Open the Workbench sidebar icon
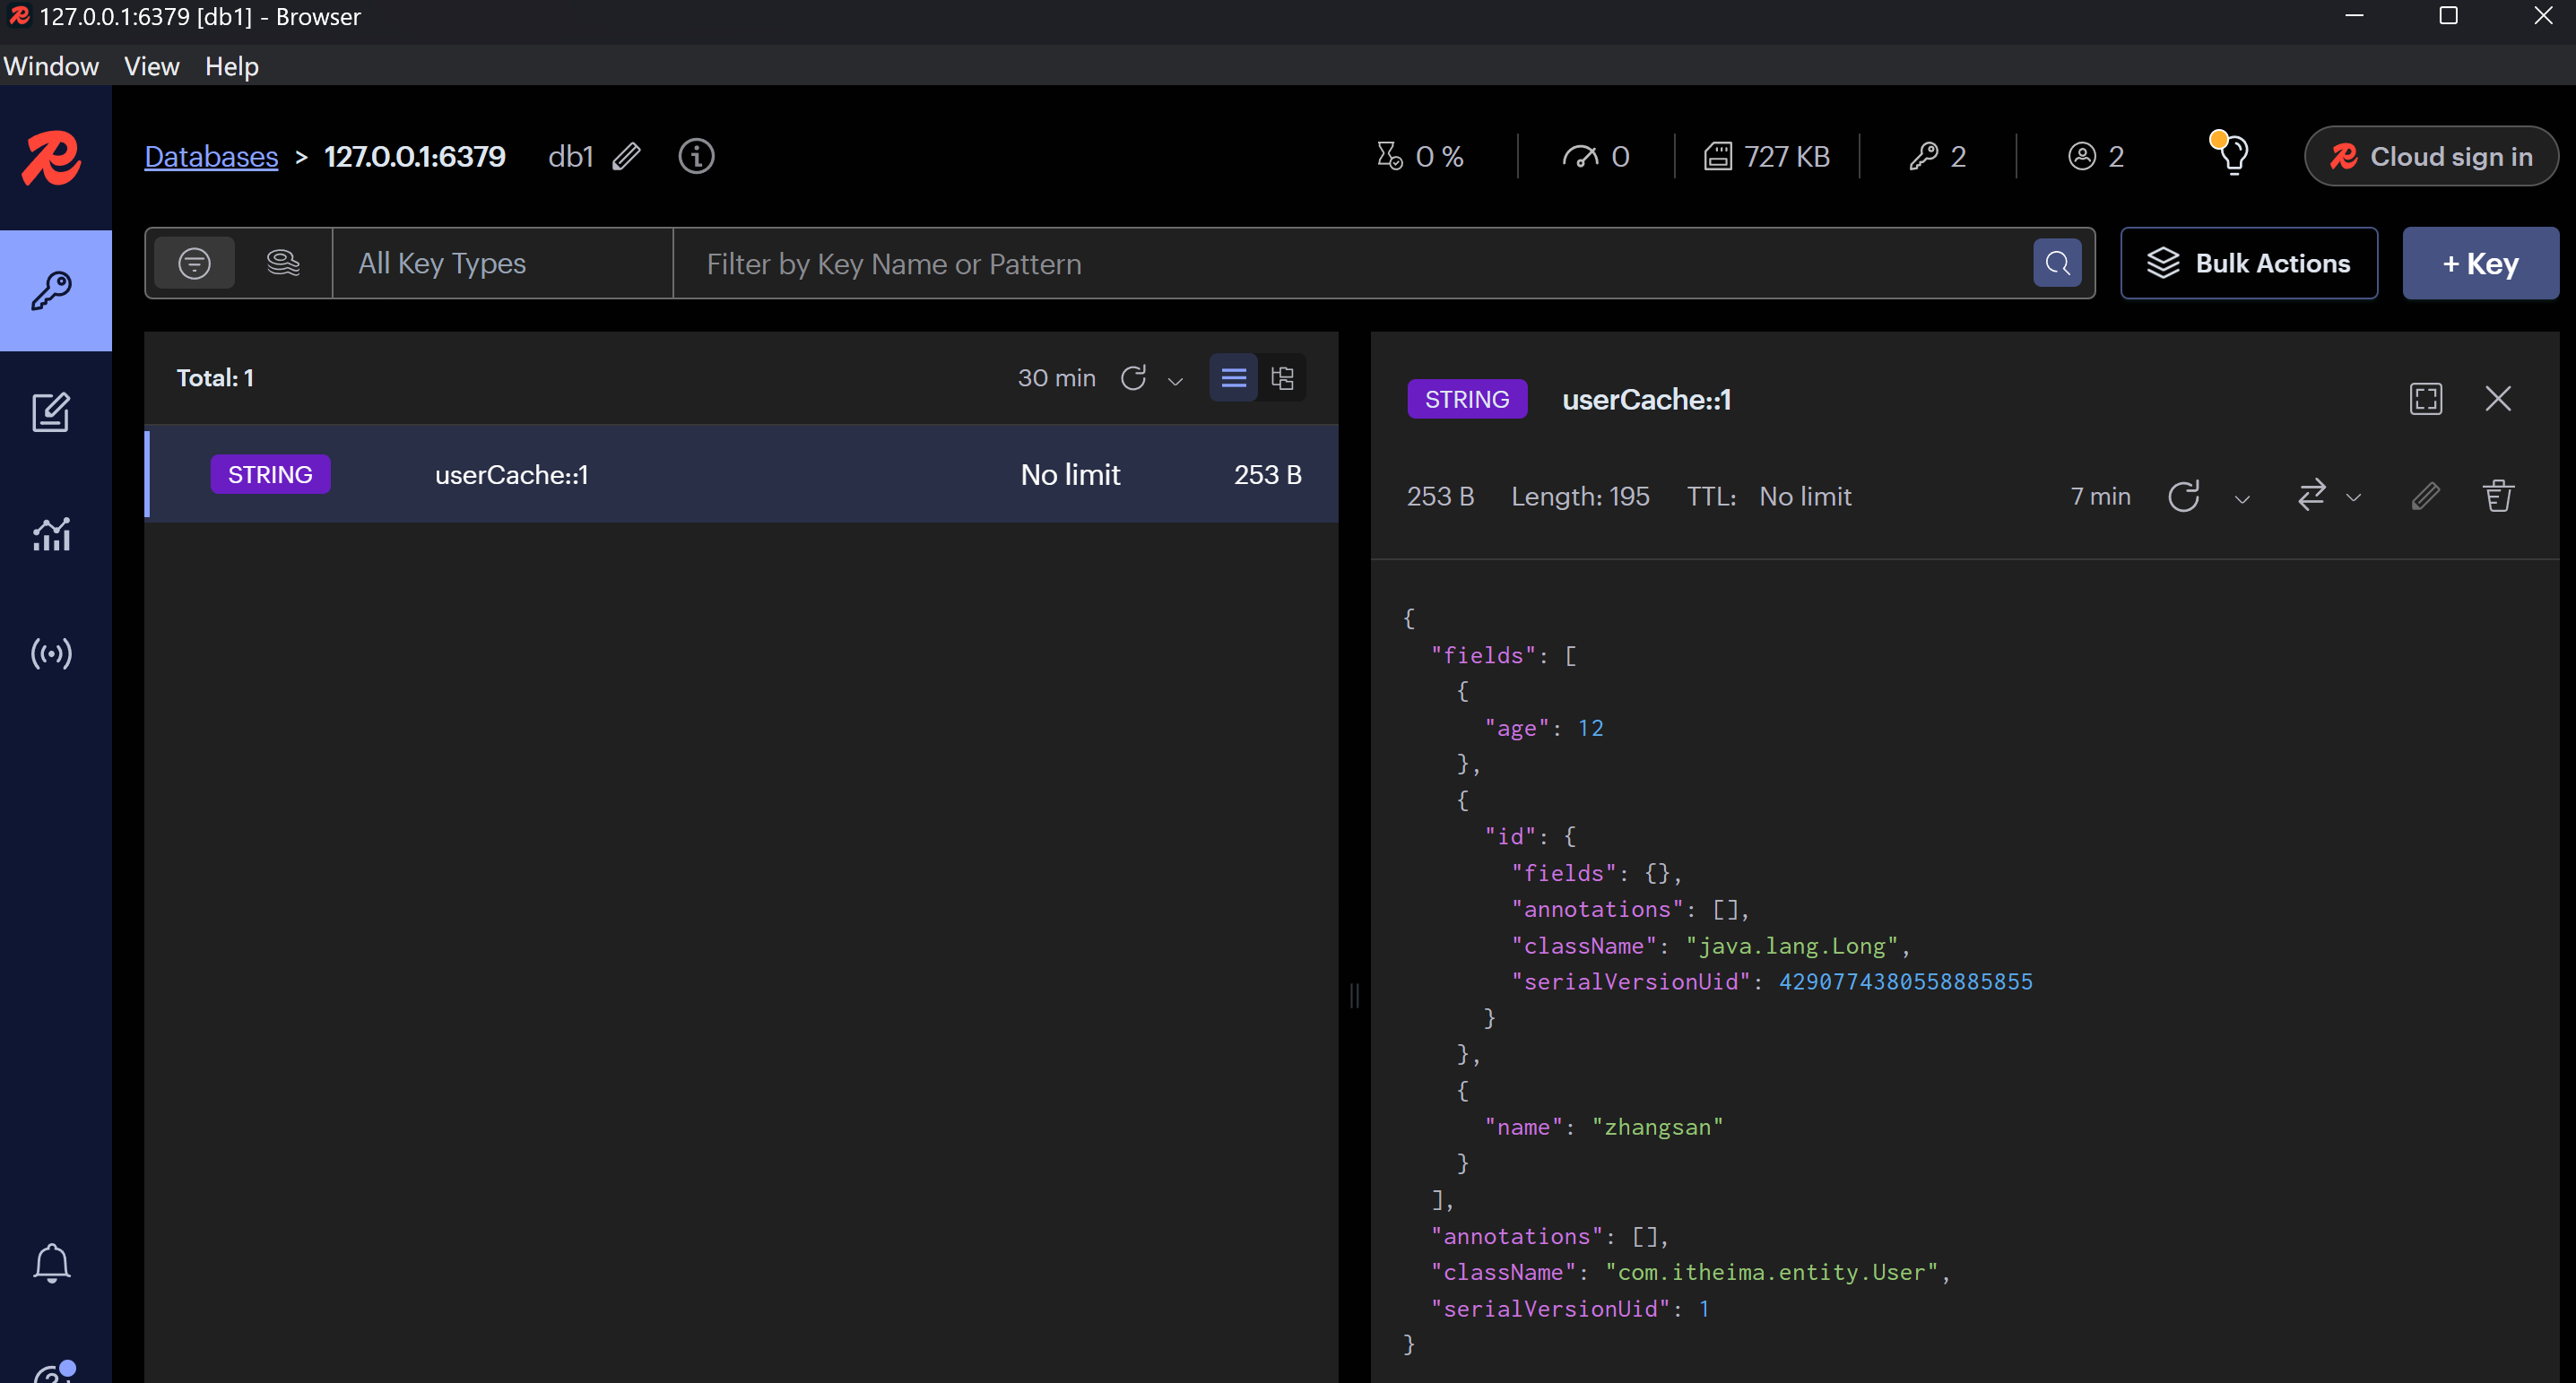Viewport: 2576px width, 1383px height. [51, 412]
